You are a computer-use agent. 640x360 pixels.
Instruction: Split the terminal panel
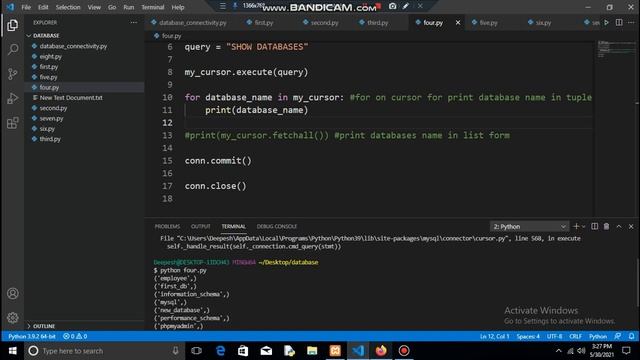595,226
